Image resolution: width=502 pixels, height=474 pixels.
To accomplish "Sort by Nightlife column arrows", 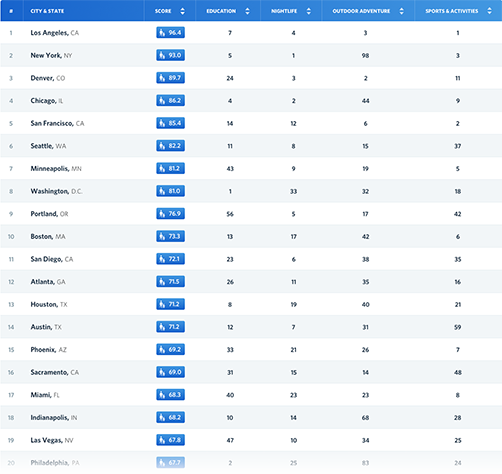I will (x=309, y=11).
